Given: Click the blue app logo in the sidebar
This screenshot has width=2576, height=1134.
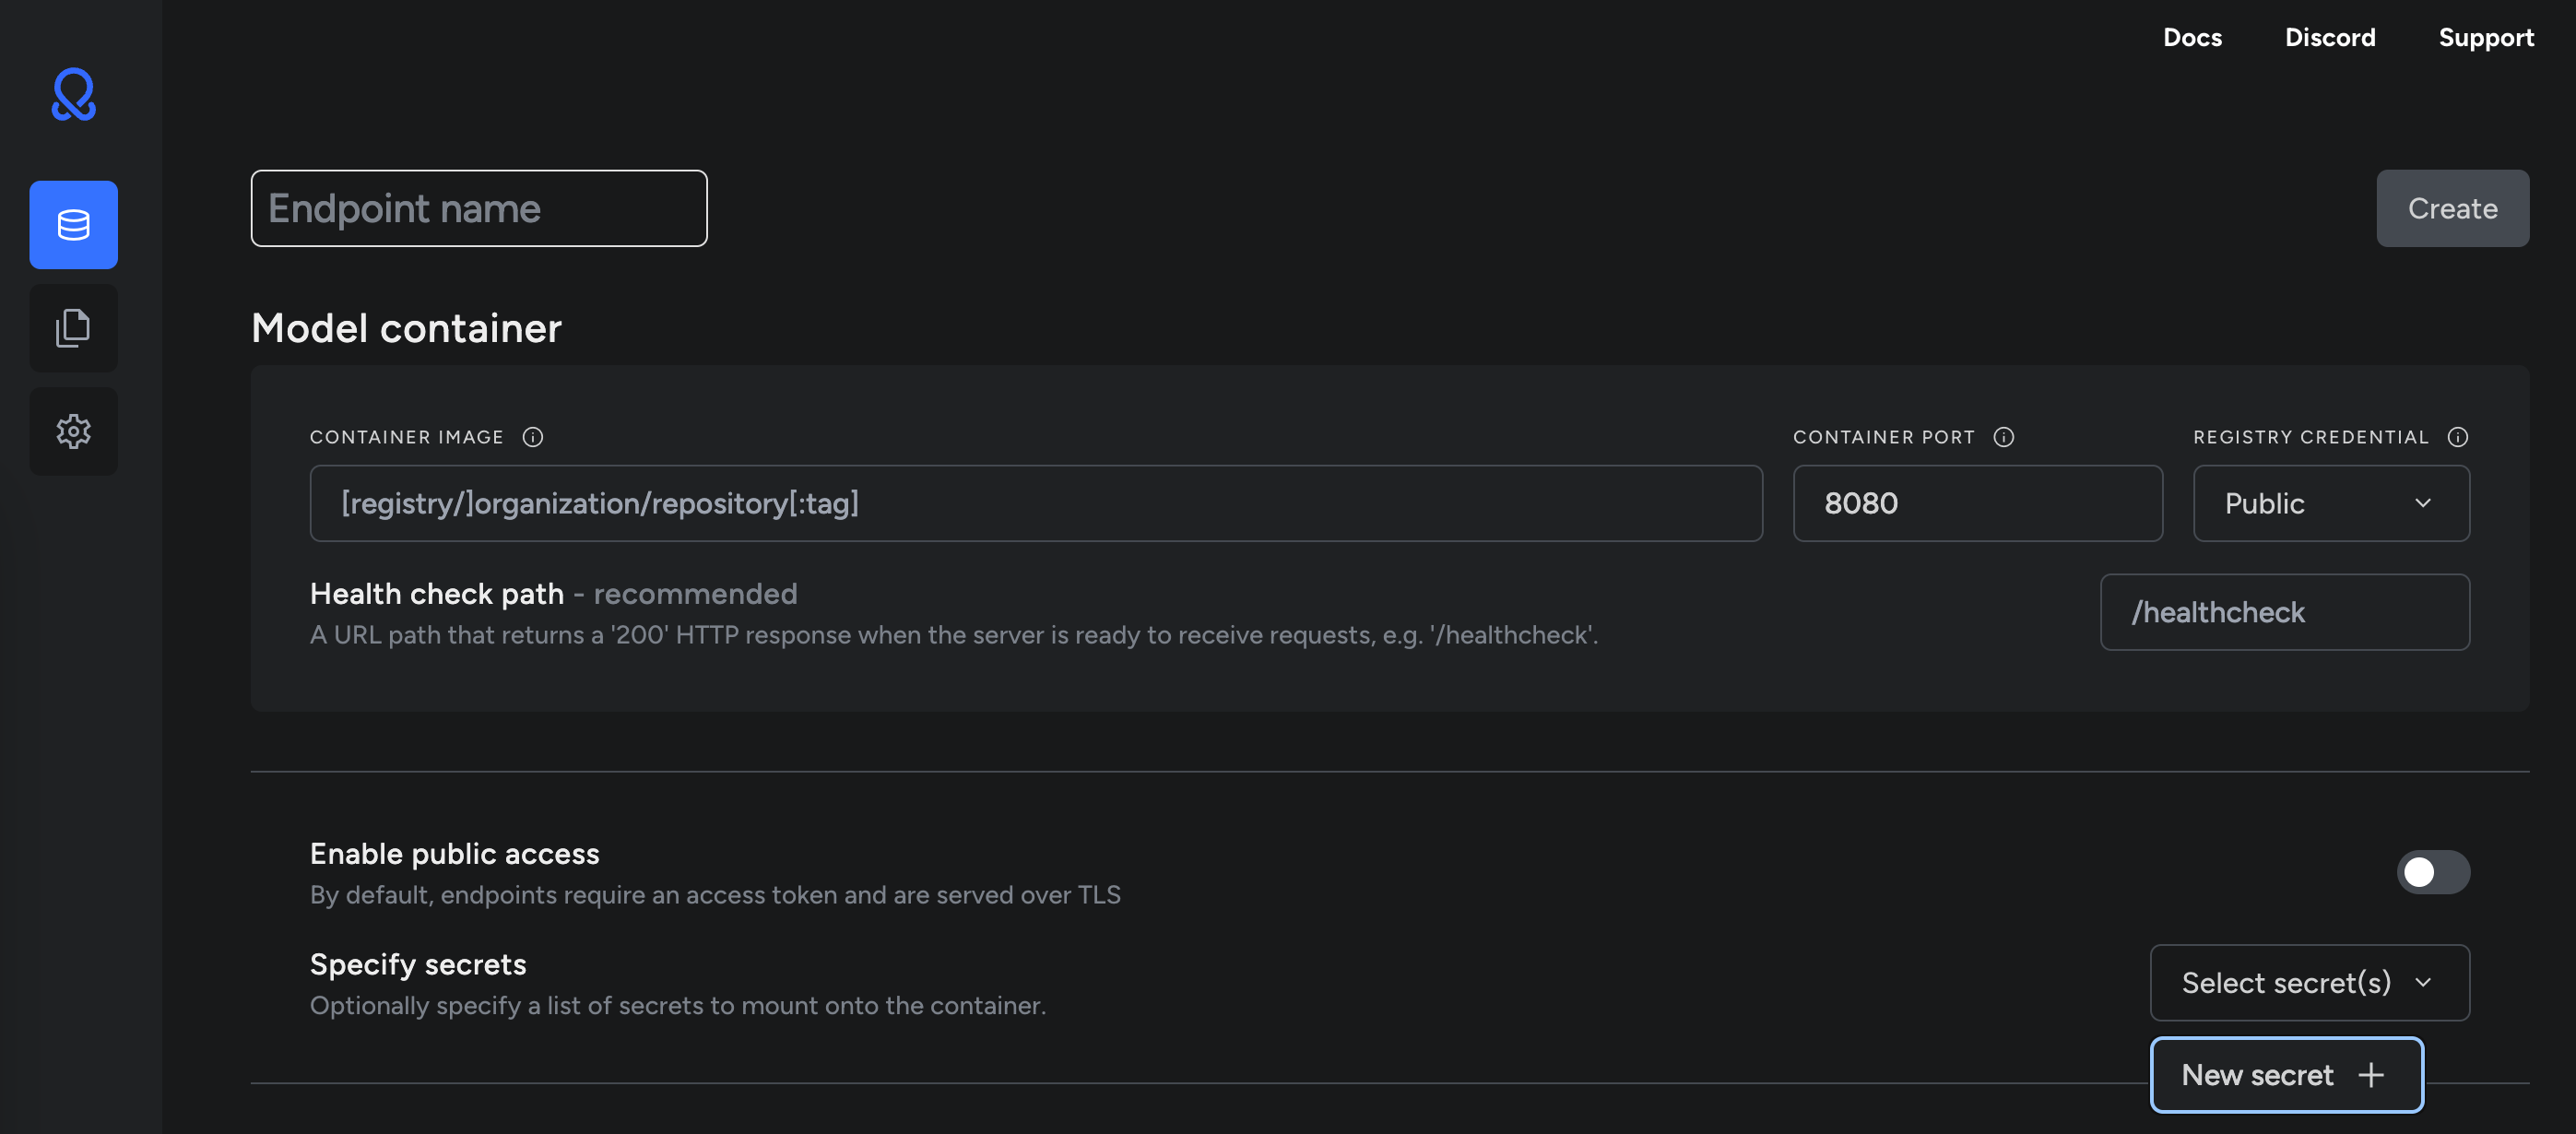Looking at the screenshot, I should click(x=73, y=95).
